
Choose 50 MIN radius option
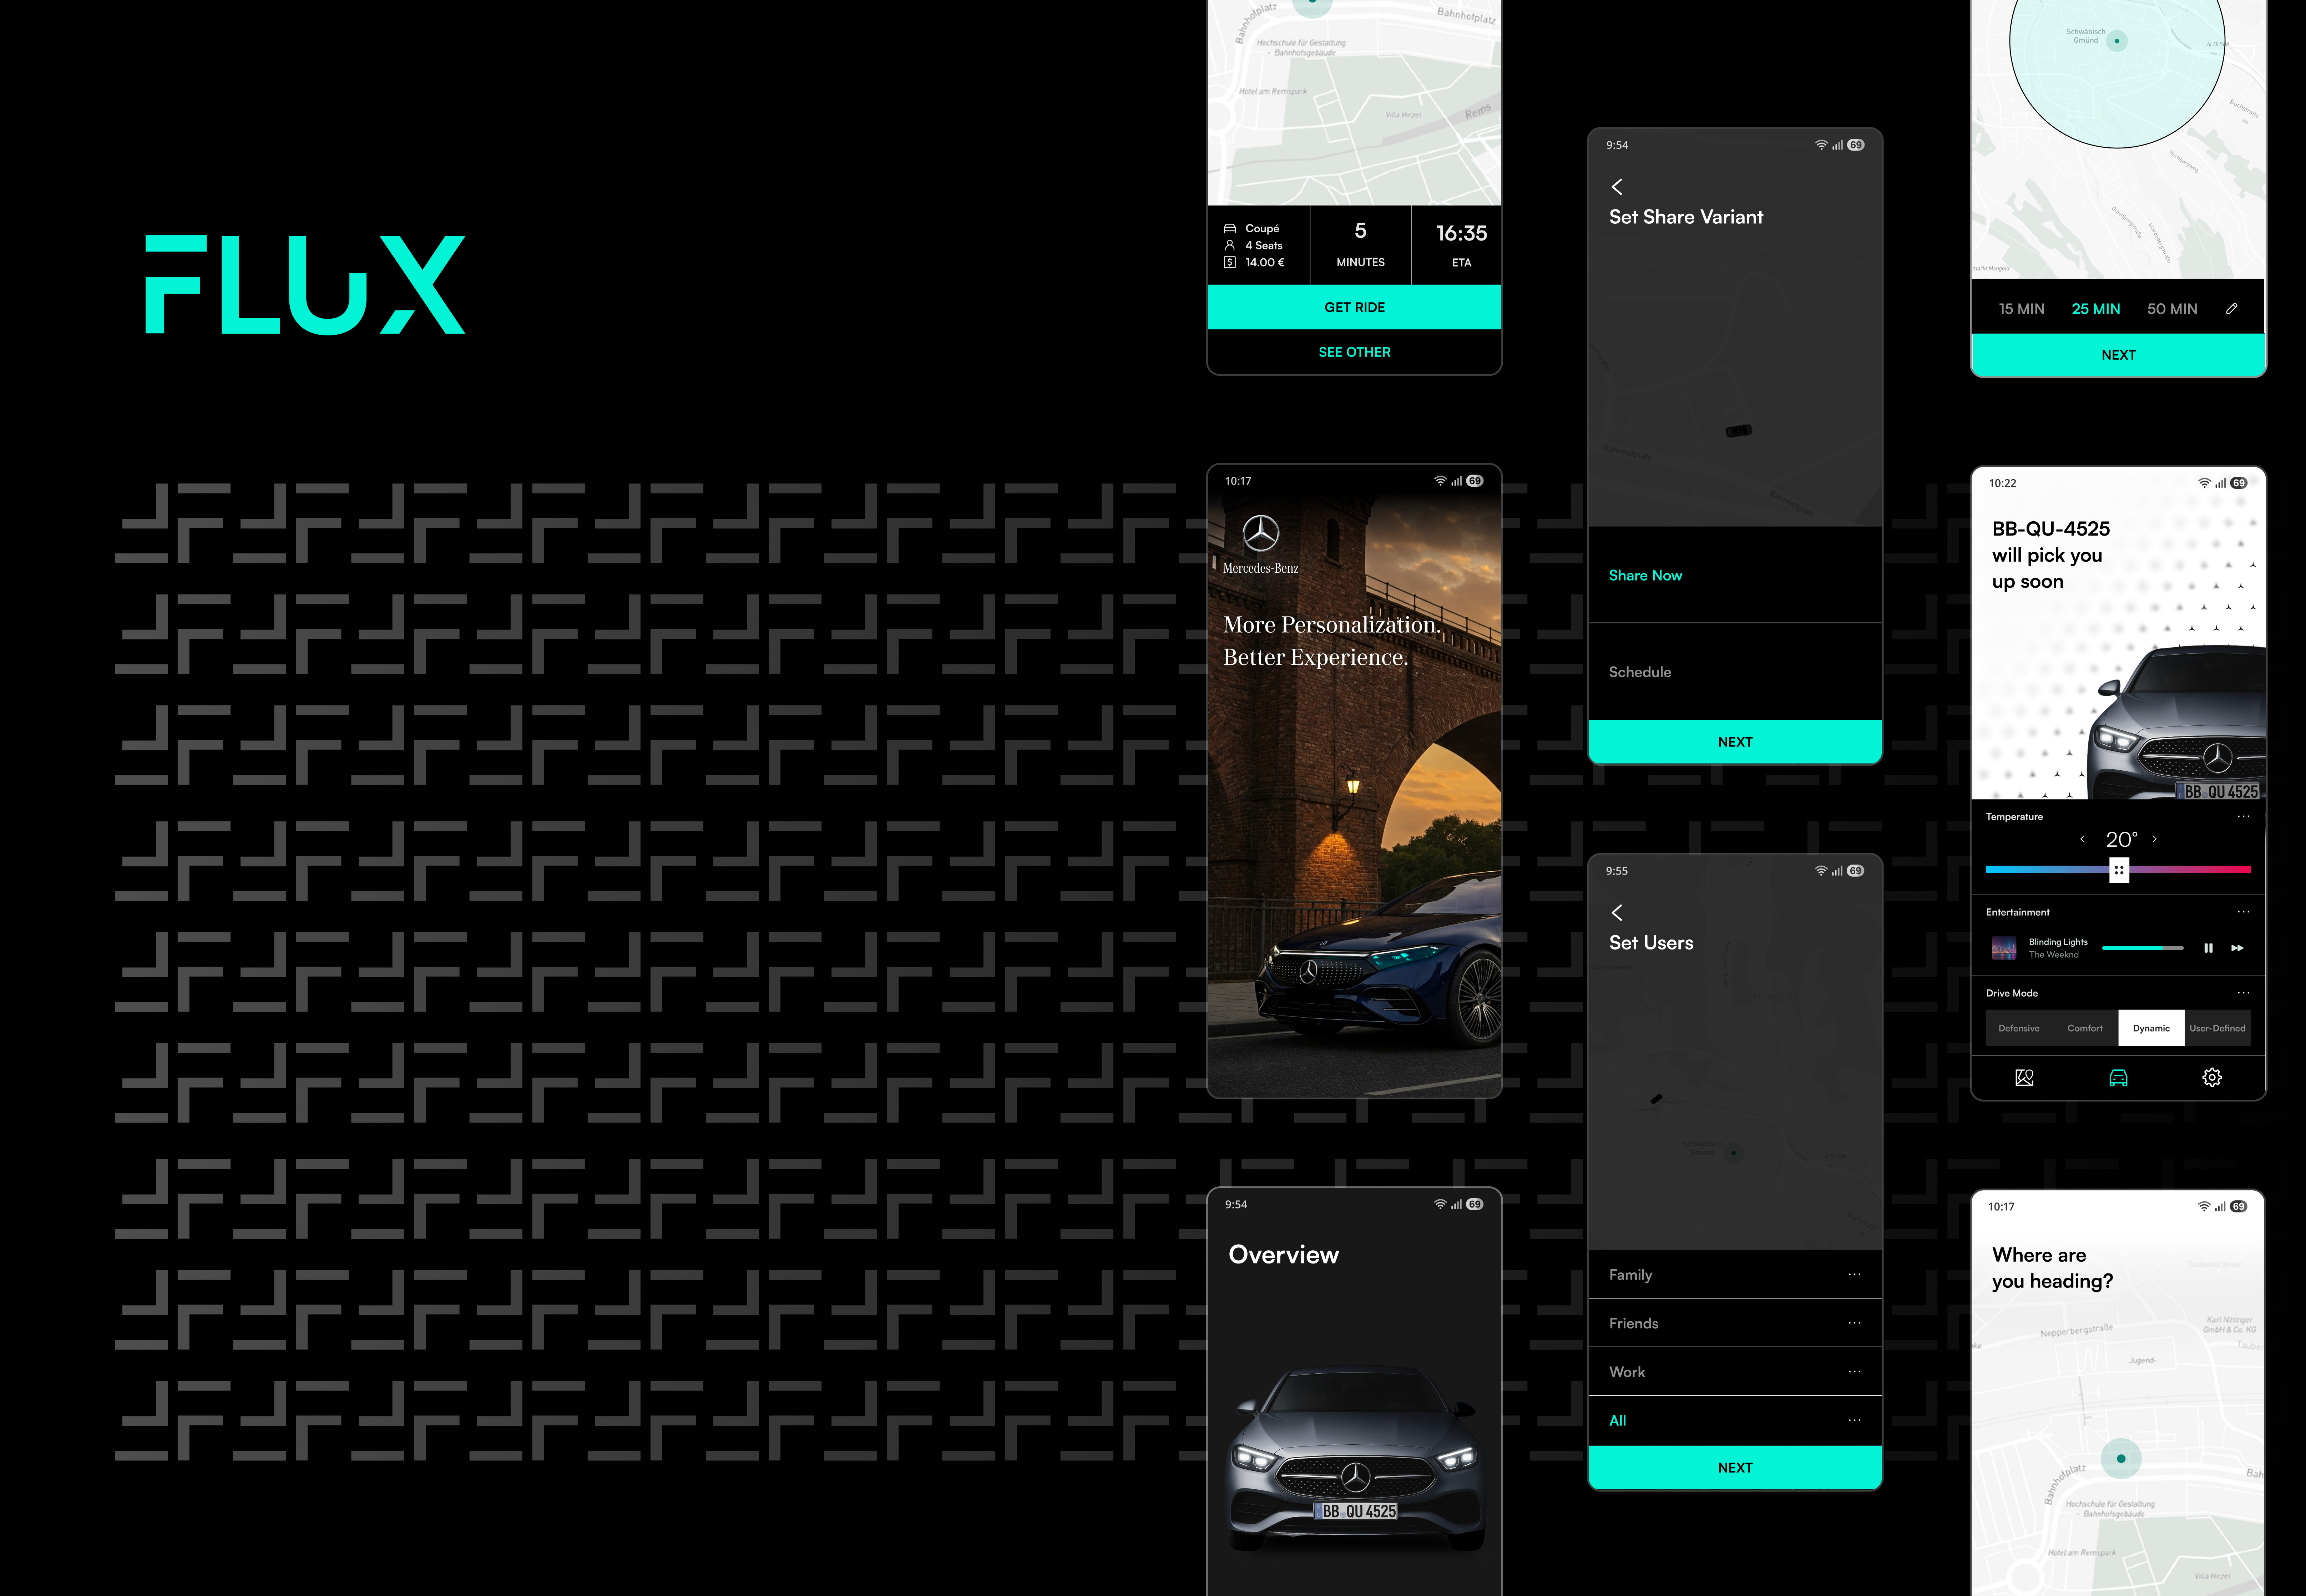pos(2172,309)
